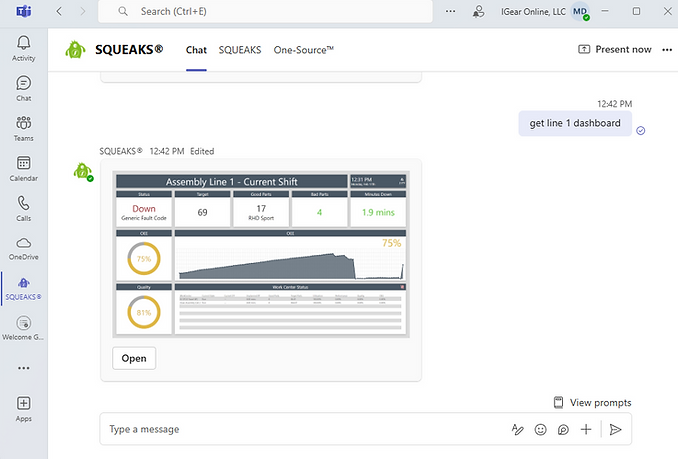Open the Calendar in sidebar
Image resolution: width=678 pixels, height=459 pixels.
[x=23, y=168]
